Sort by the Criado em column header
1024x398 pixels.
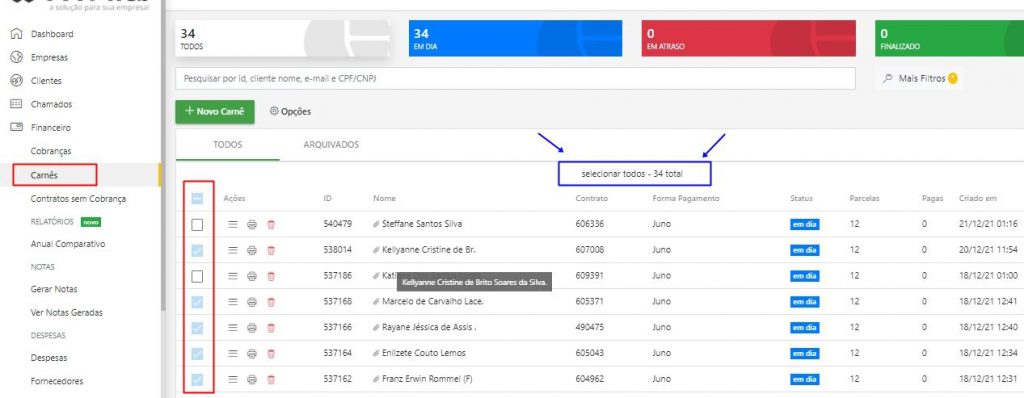click(x=978, y=198)
